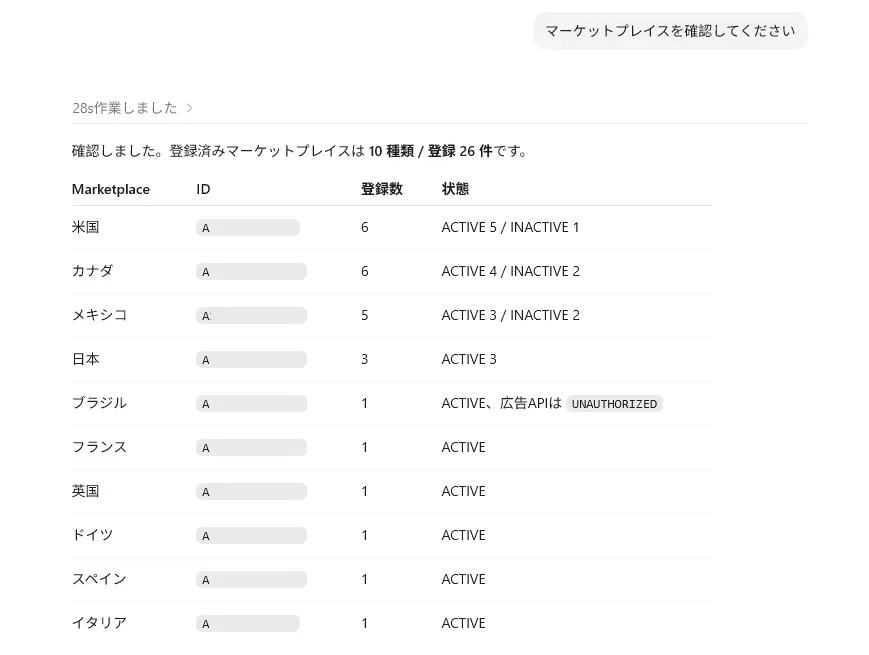Click the ID code chip in スペイン row
Screen dimensions: 869x655
click(251, 580)
